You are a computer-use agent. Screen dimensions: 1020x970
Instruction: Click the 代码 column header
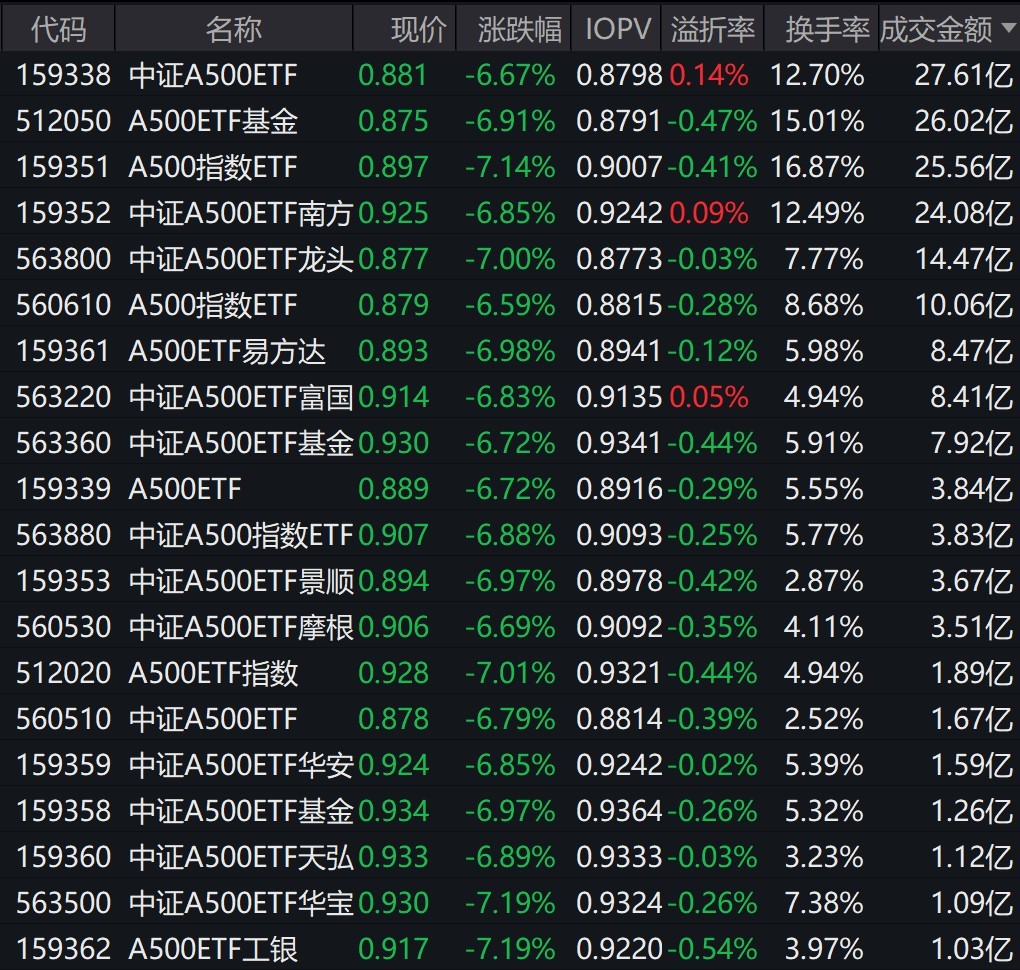pos(58,29)
